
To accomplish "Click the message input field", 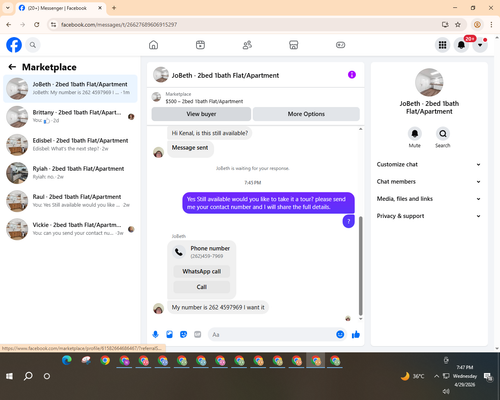I will click(272, 334).
